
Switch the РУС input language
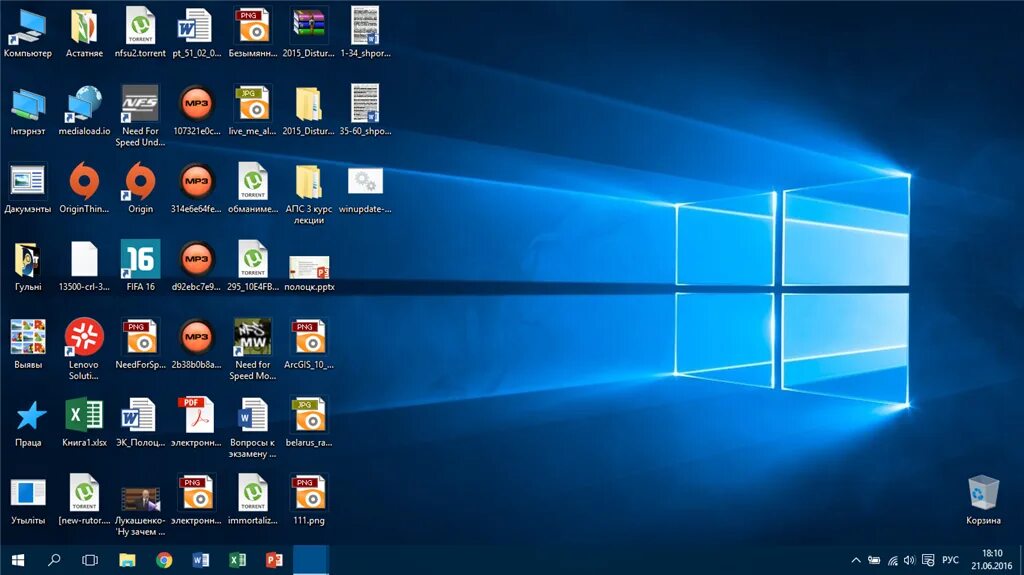(951, 560)
